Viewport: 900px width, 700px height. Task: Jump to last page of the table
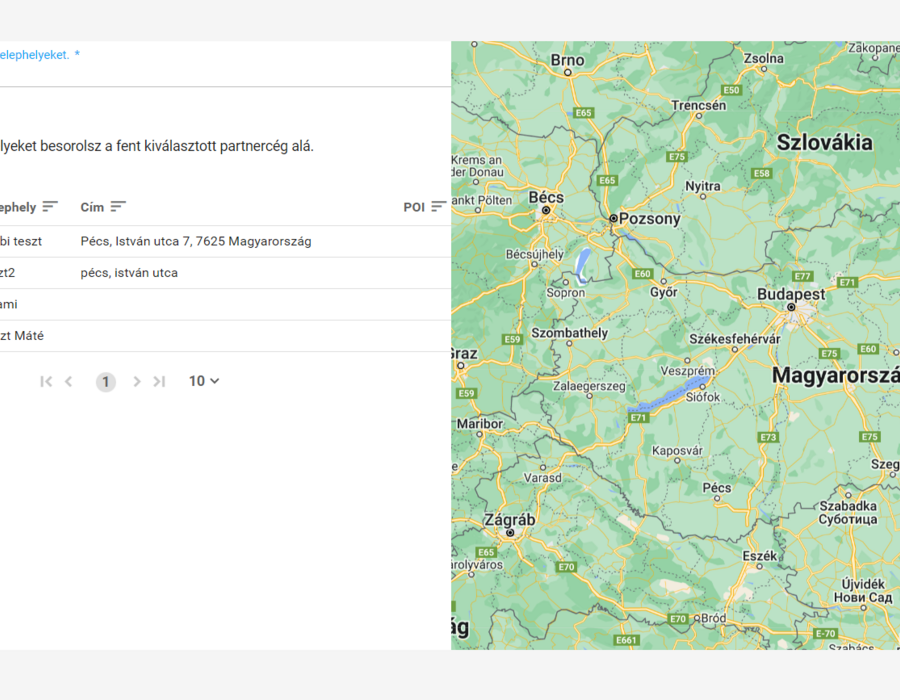click(159, 382)
